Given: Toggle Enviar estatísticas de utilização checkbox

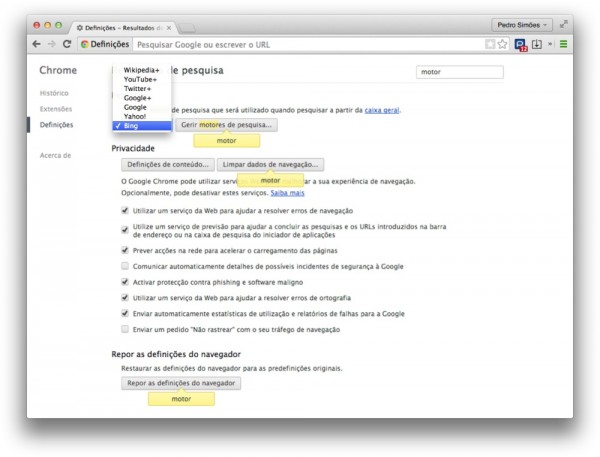Looking at the screenshot, I should click(x=125, y=313).
